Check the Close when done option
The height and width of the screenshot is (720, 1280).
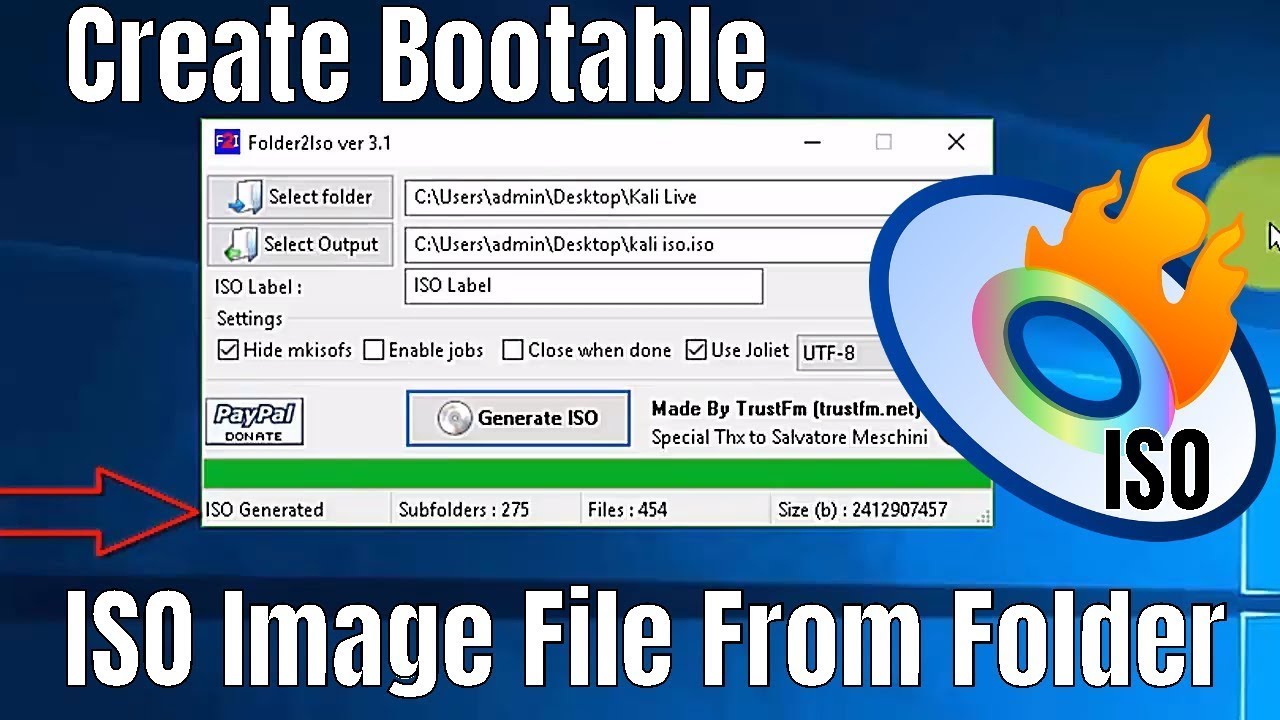click(587, 350)
